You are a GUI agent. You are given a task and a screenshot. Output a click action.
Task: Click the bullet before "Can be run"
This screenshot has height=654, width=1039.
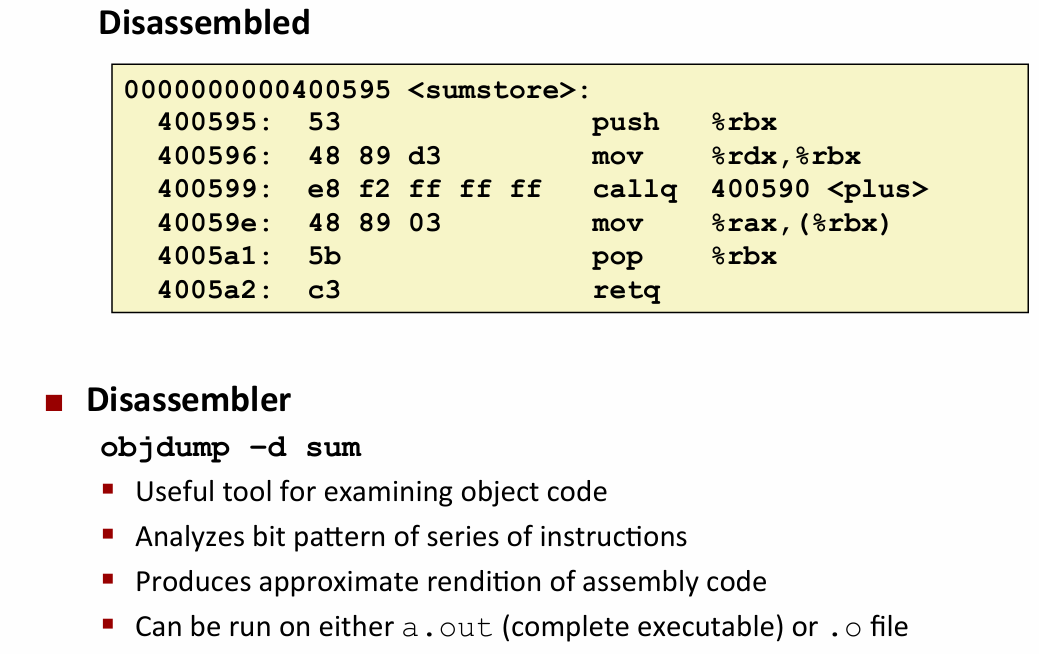click(108, 624)
